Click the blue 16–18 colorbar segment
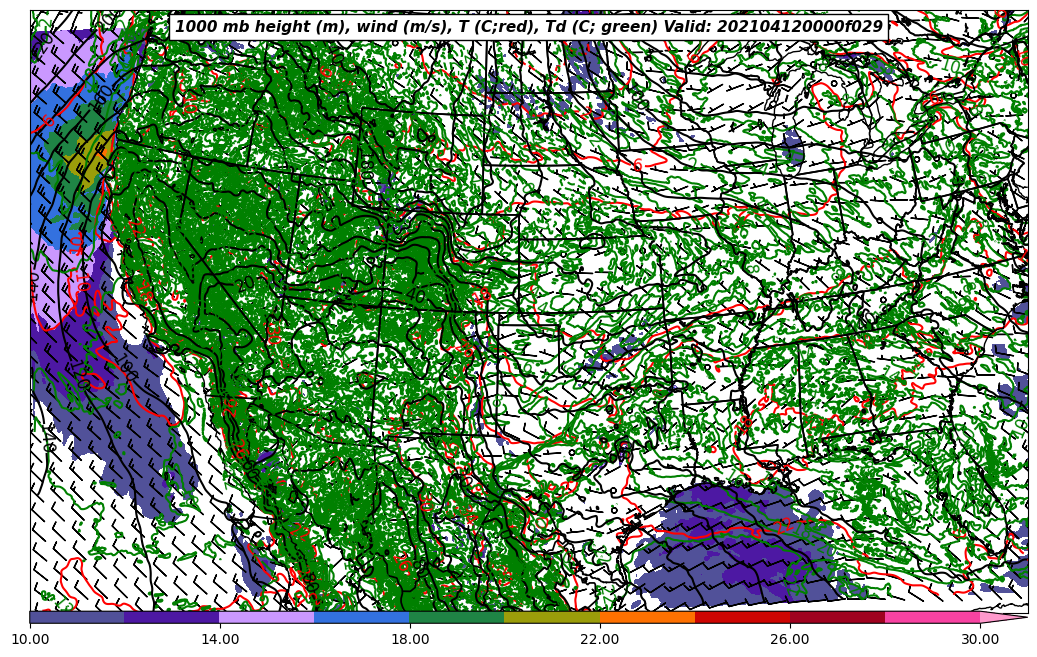 click(362, 618)
